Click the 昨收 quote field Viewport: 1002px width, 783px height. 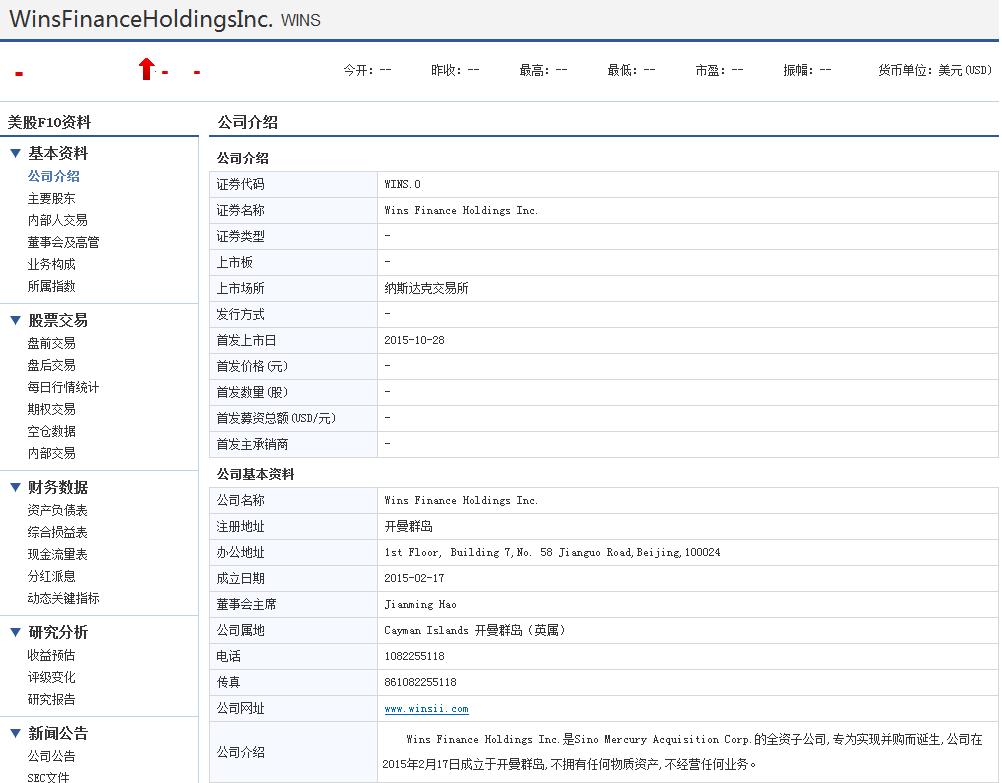pyautogui.click(x=455, y=70)
